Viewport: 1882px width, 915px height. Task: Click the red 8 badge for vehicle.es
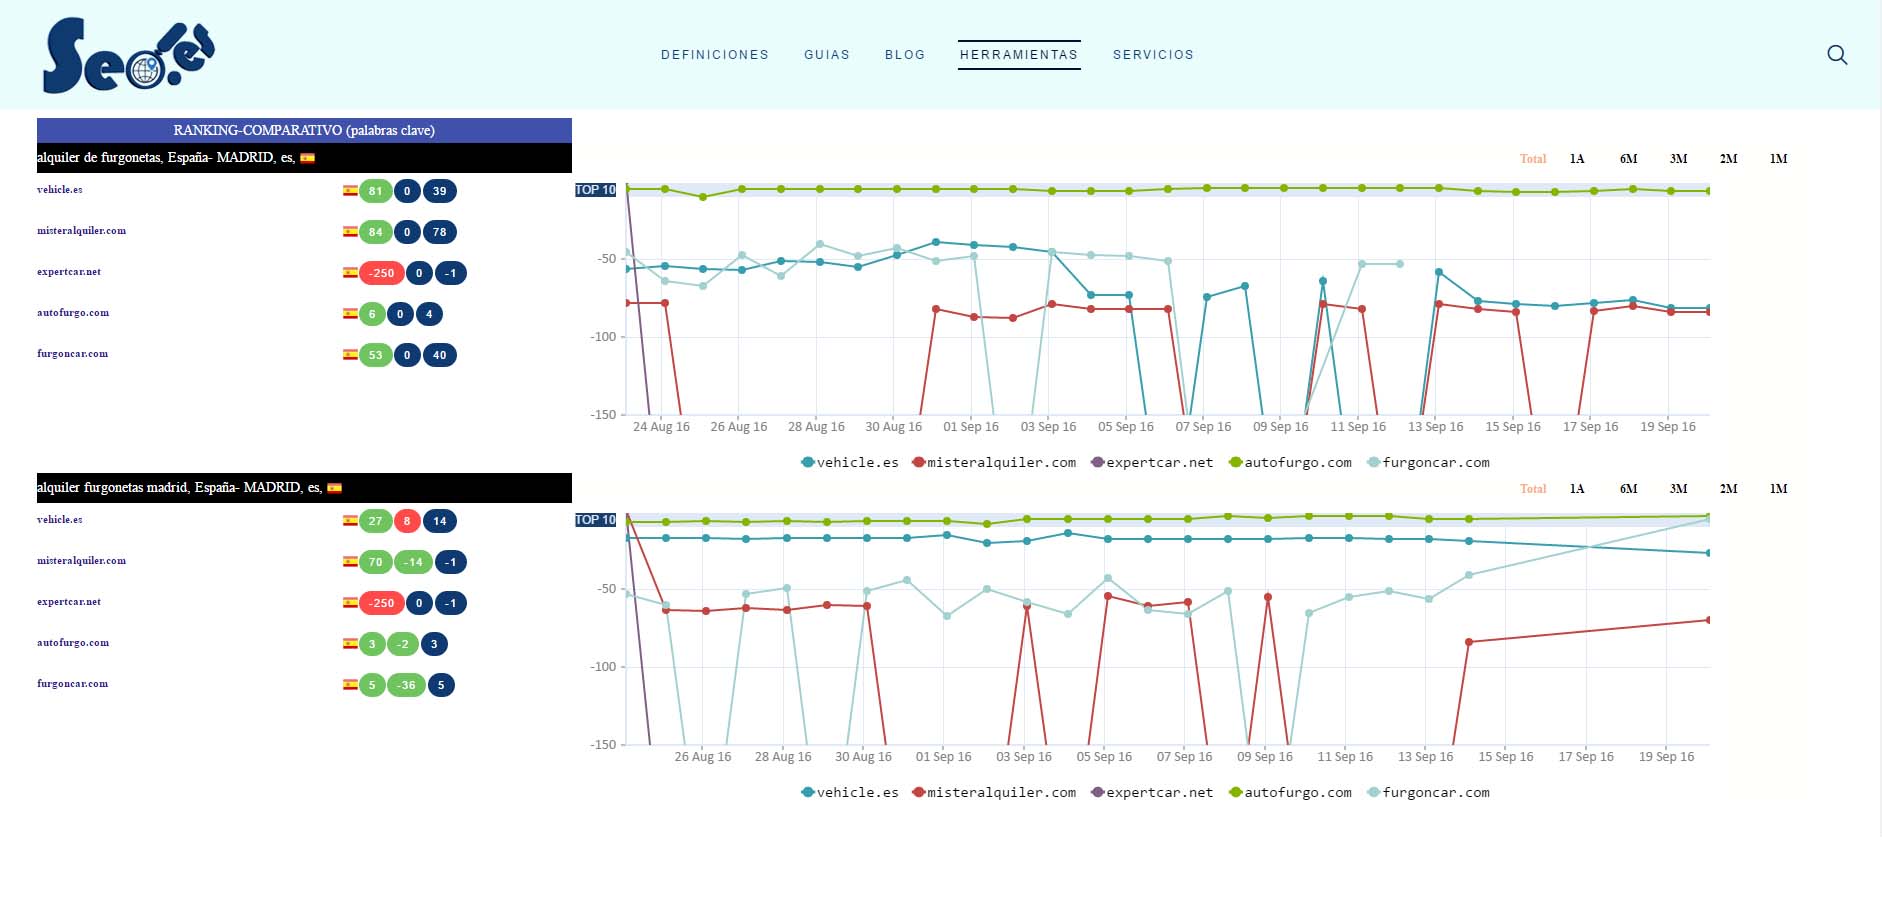(x=407, y=521)
